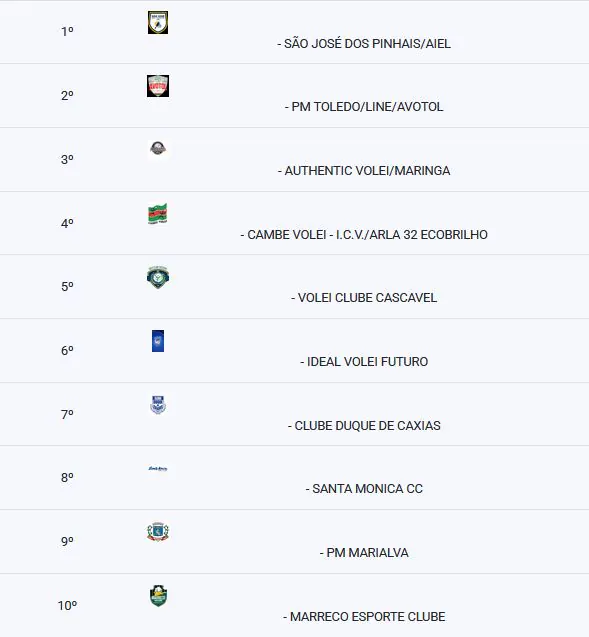The width and height of the screenshot is (589, 637).
Task: Open CAMBE VOLEI - I.C.V./ARLA 32 ECOBRILHO entry
Action: pos(364,234)
